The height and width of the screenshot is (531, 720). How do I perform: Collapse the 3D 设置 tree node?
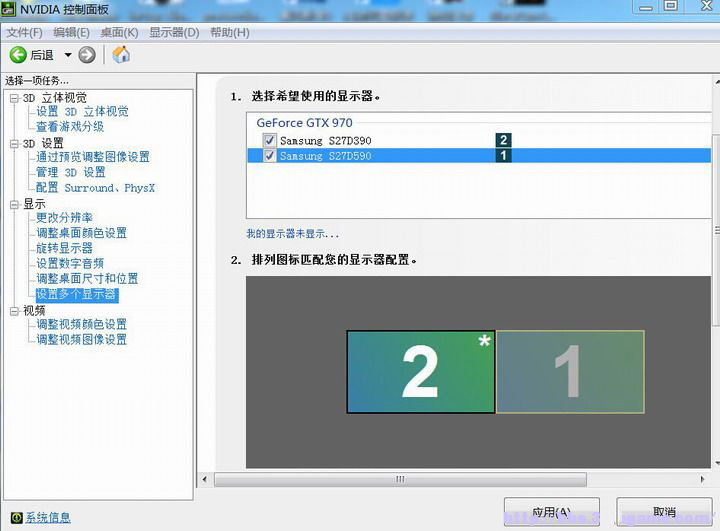(x=15, y=144)
